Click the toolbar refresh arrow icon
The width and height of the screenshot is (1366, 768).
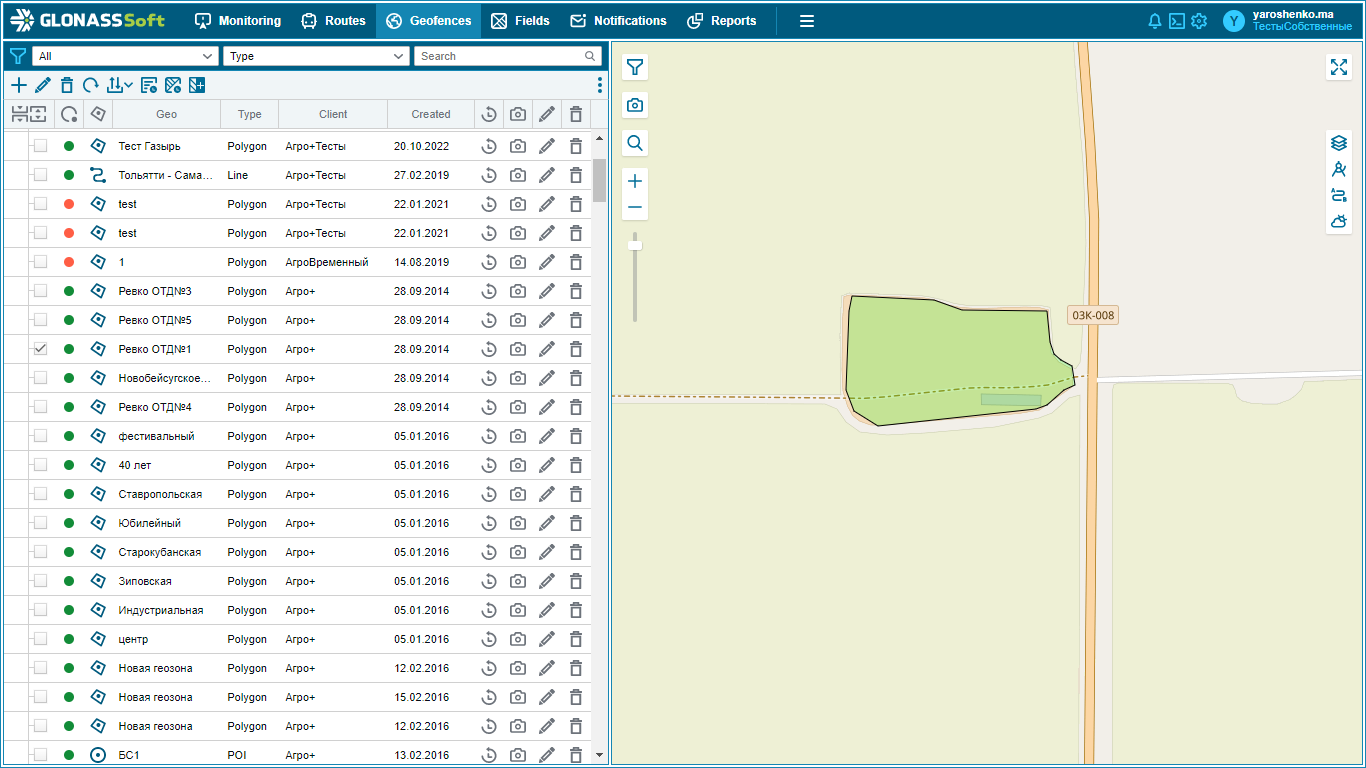pos(91,86)
